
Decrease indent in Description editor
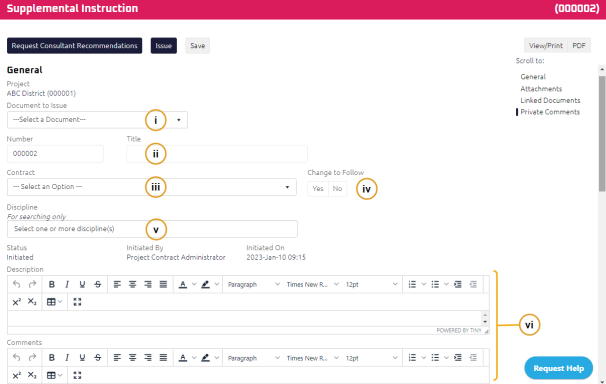point(473,284)
